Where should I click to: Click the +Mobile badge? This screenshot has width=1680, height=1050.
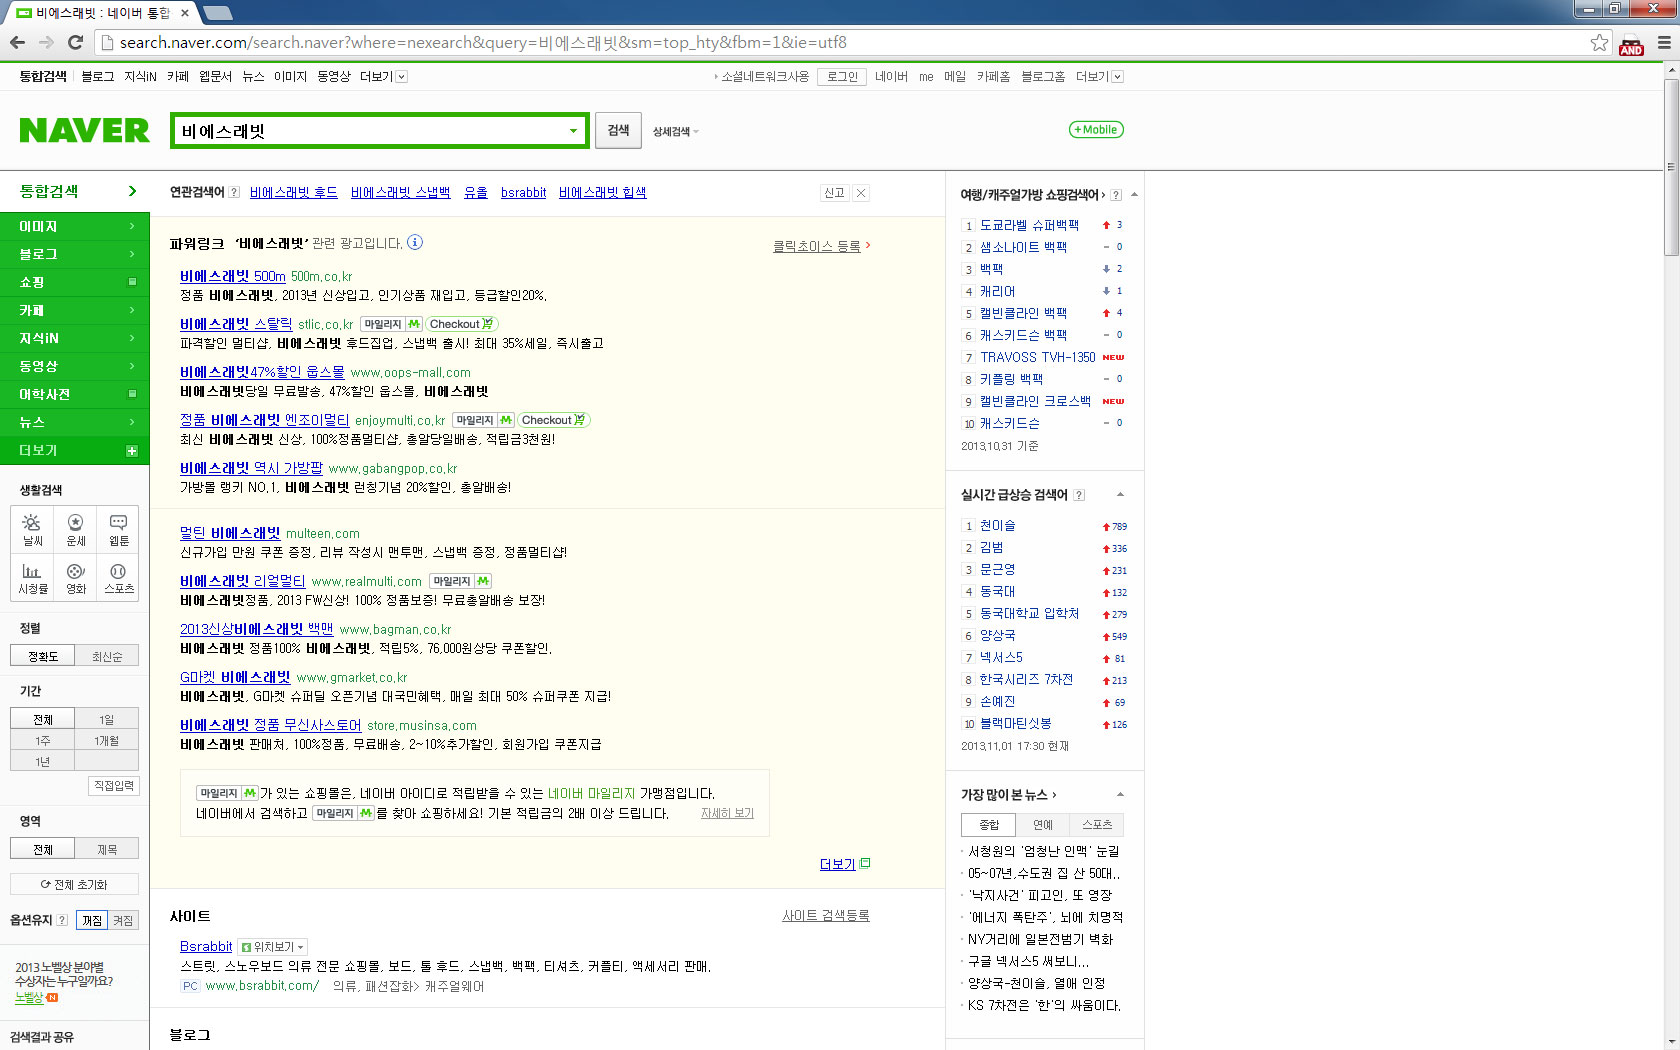1096,129
